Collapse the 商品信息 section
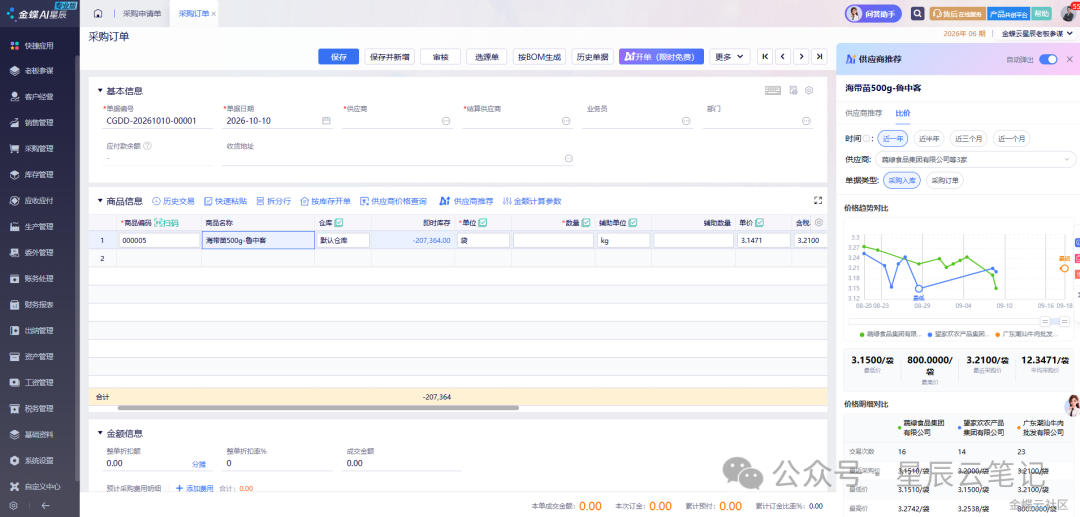The image size is (1080, 517). click(100, 201)
